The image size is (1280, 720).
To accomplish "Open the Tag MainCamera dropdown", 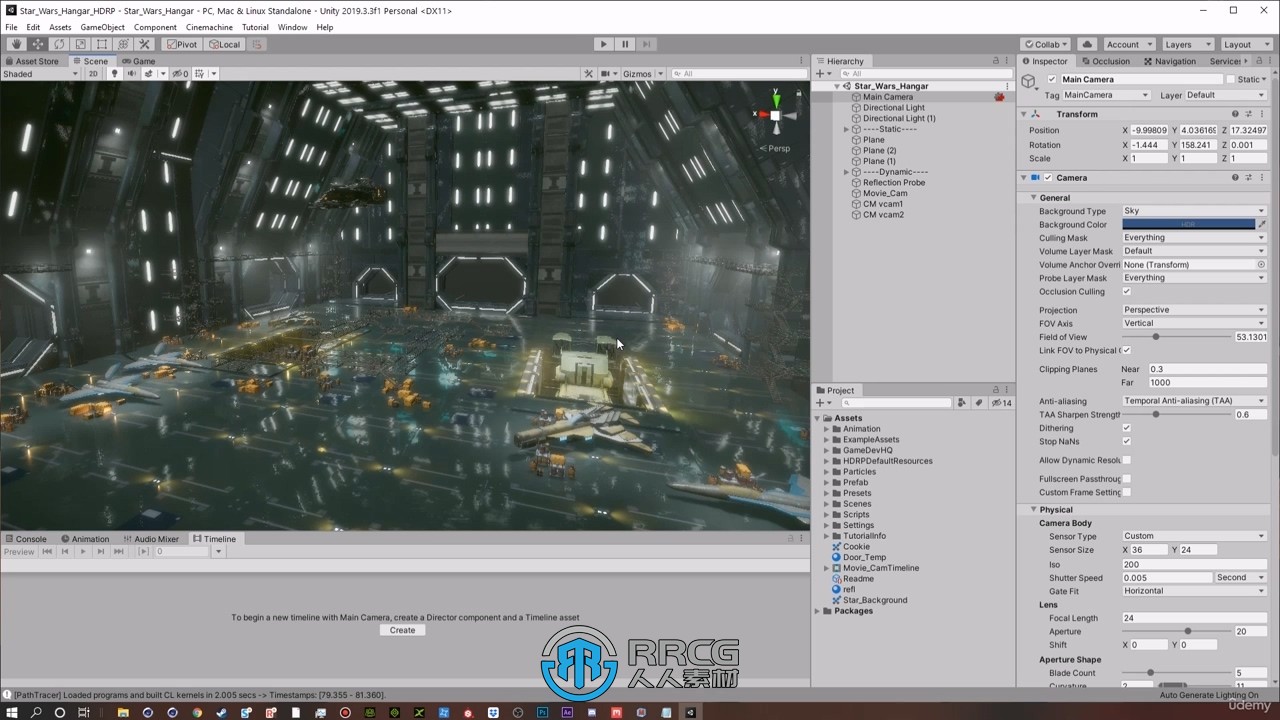I will 1105,95.
